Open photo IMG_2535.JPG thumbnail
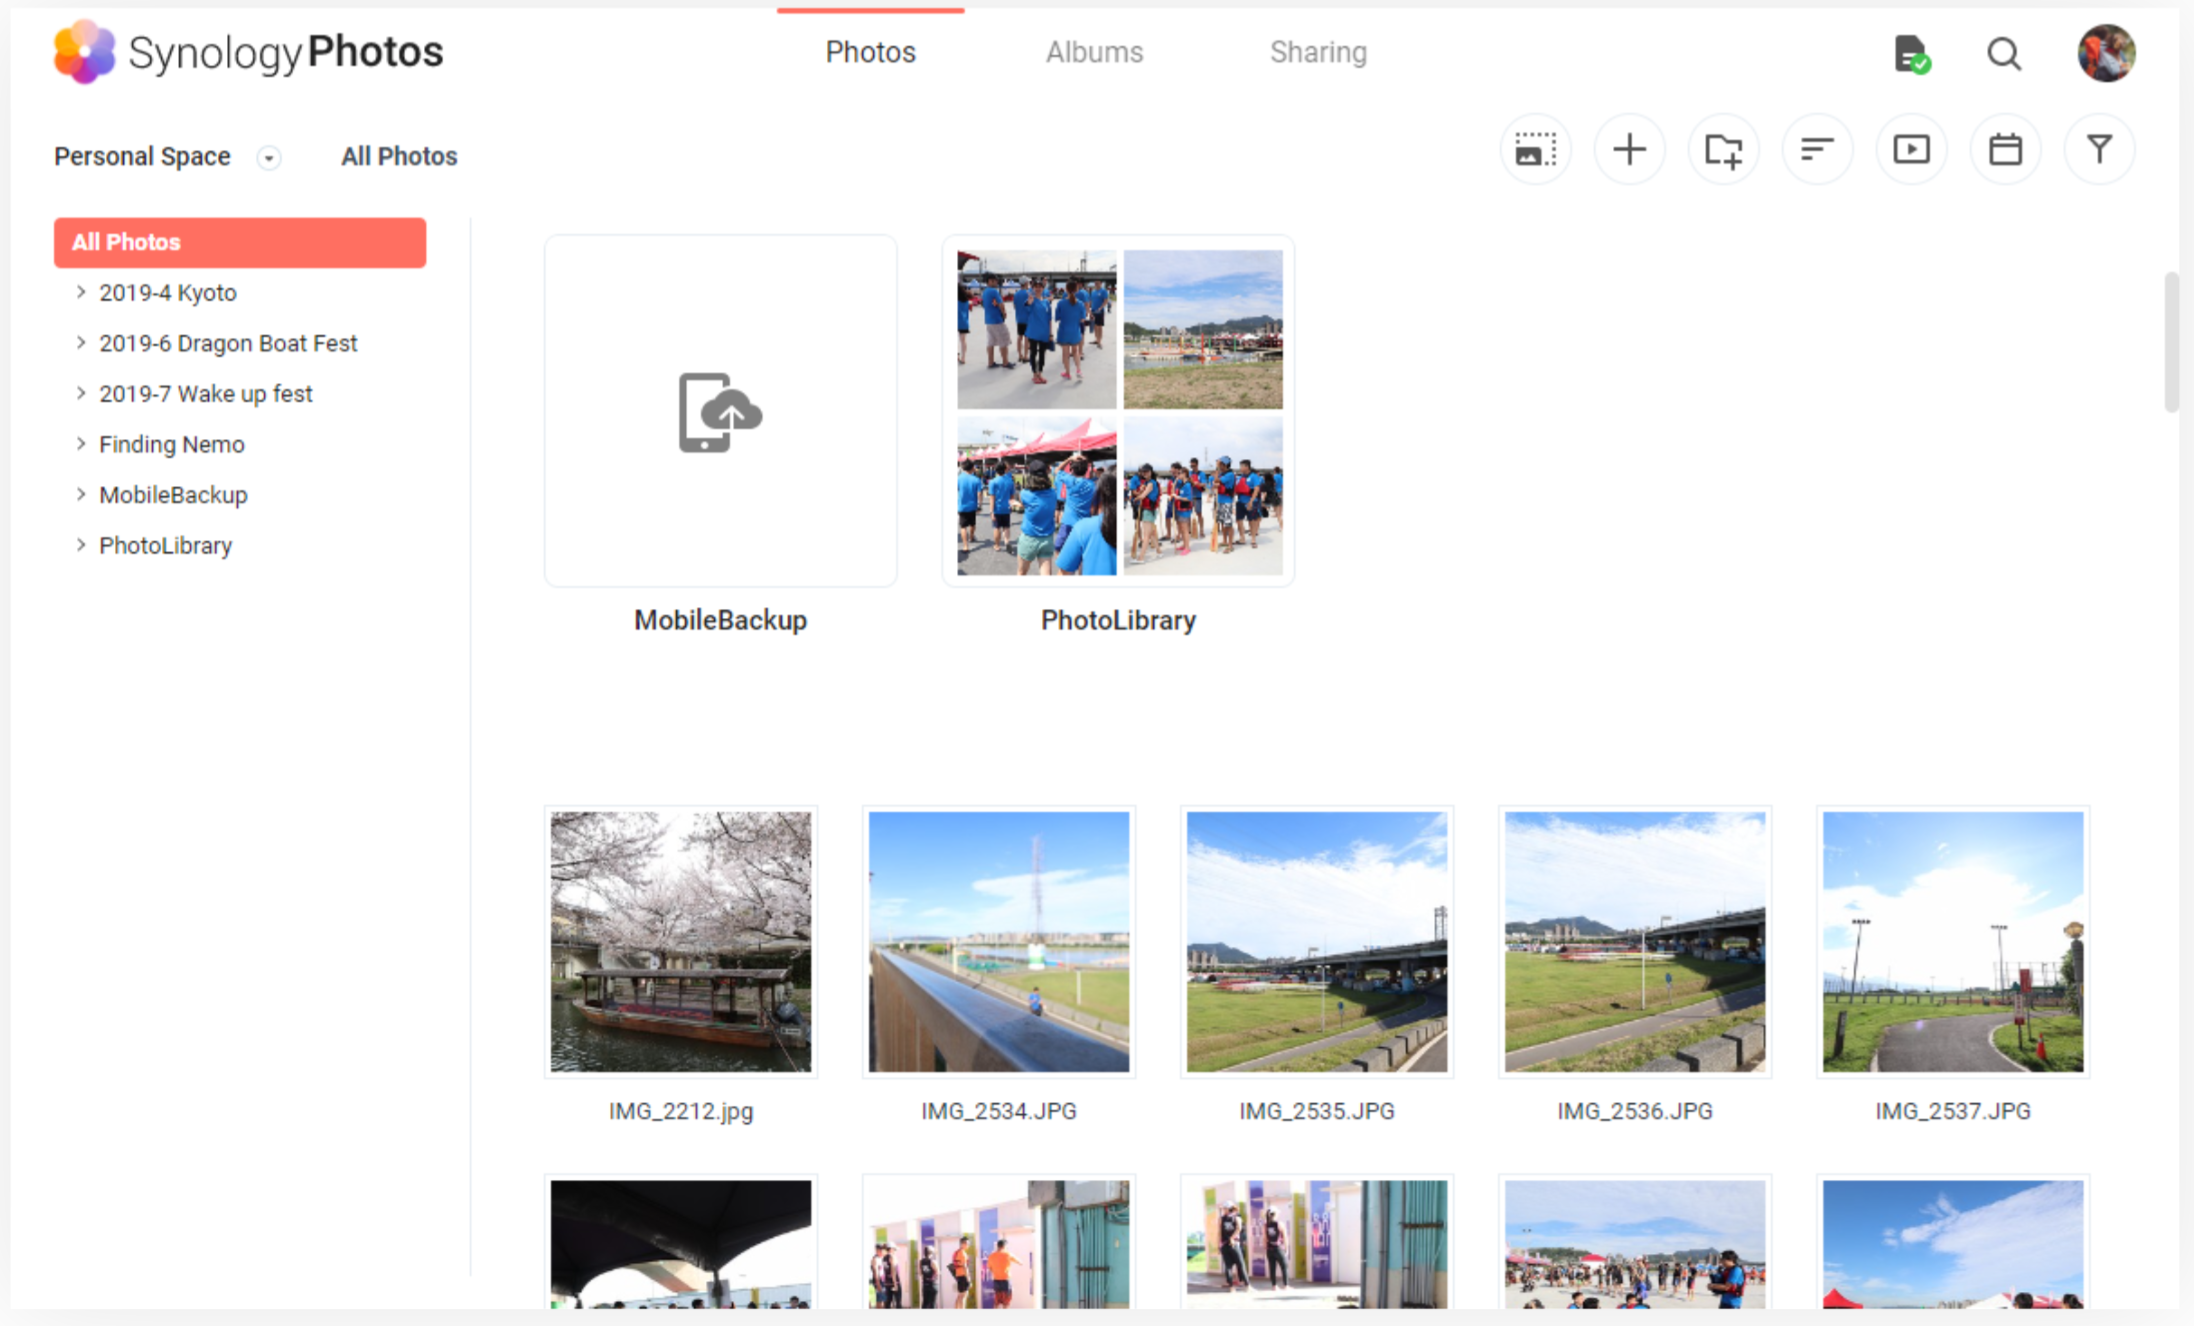This screenshot has width=2194, height=1326. coord(1317,942)
